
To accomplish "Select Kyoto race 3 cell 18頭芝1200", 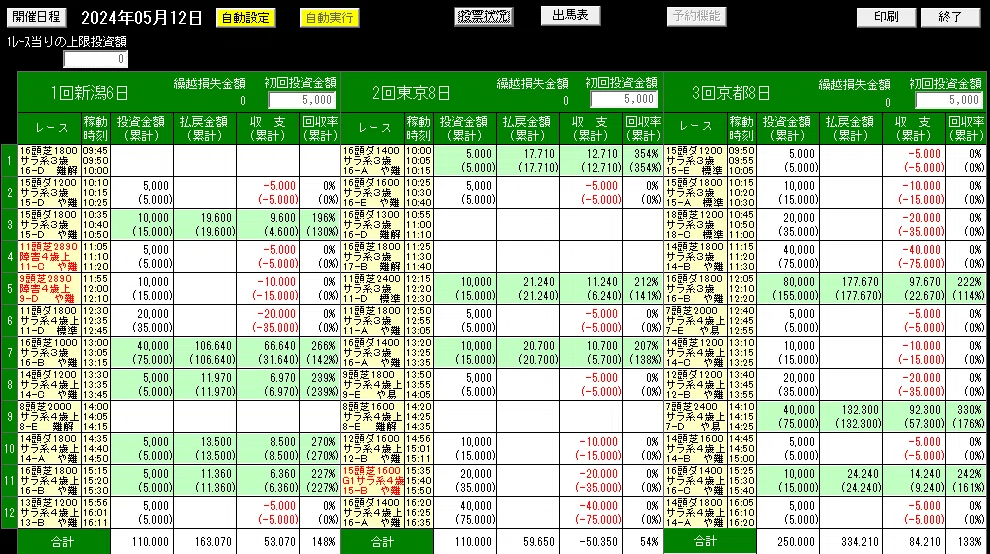I will click(695, 224).
